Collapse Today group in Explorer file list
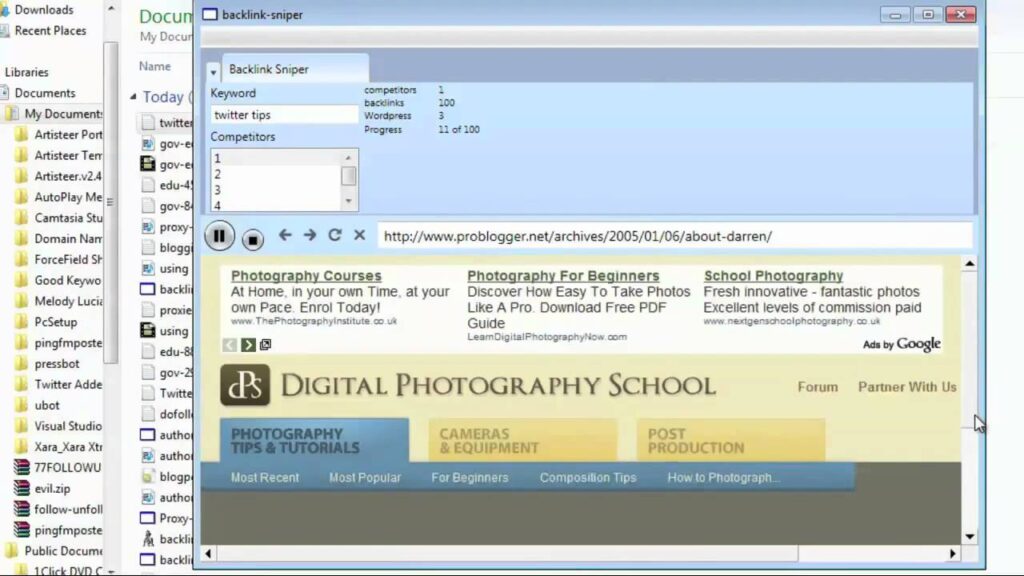The width and height of the screenshot is (1024, 576). coord(133,97)
